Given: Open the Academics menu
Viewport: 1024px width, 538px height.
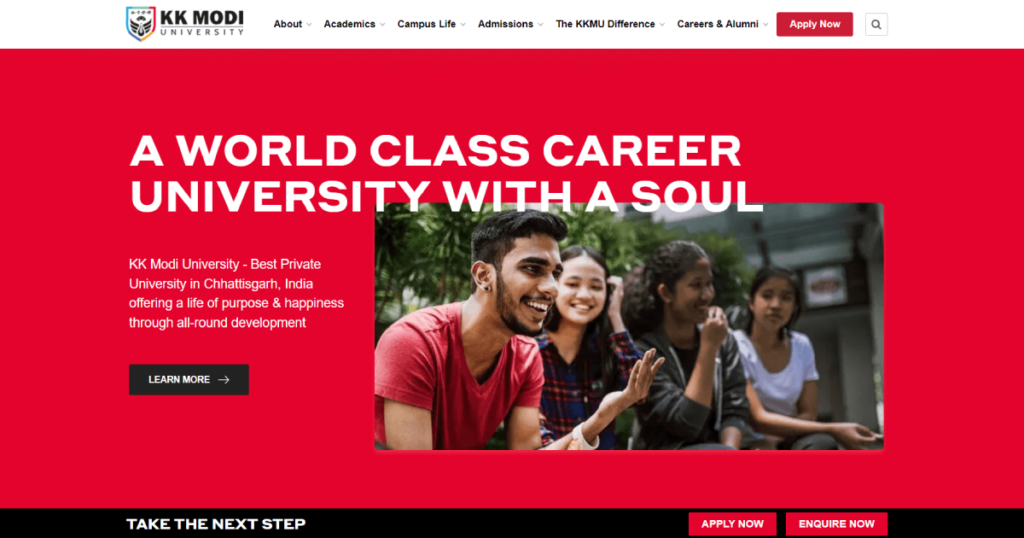Looking at the screenshot, I should [349, 24].
